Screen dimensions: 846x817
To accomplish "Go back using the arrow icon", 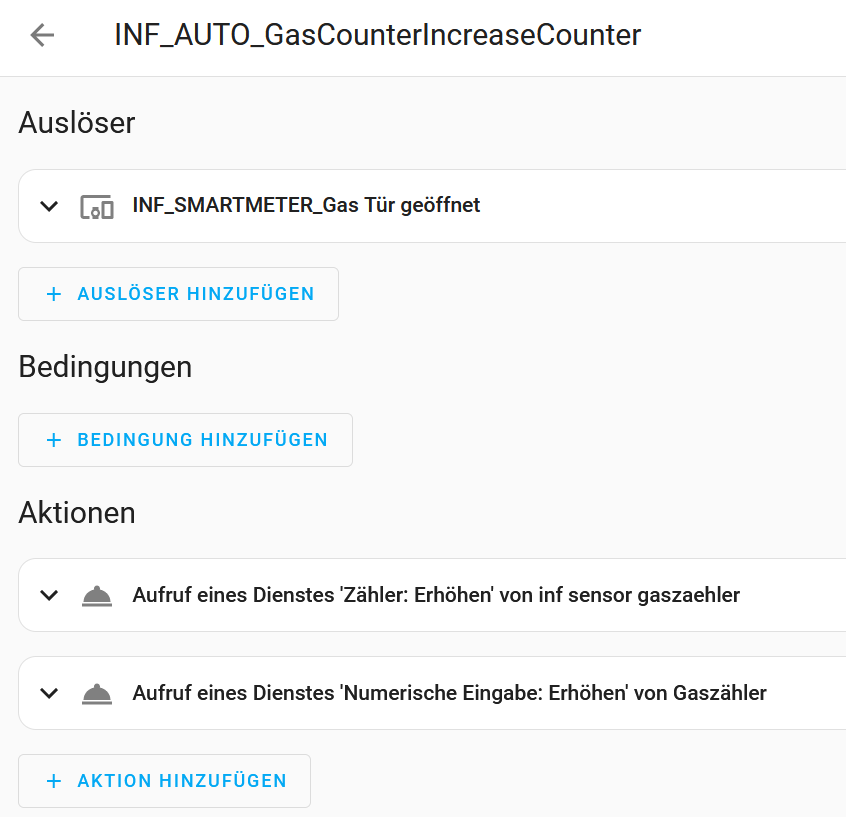I will click(x=42, y=36).
